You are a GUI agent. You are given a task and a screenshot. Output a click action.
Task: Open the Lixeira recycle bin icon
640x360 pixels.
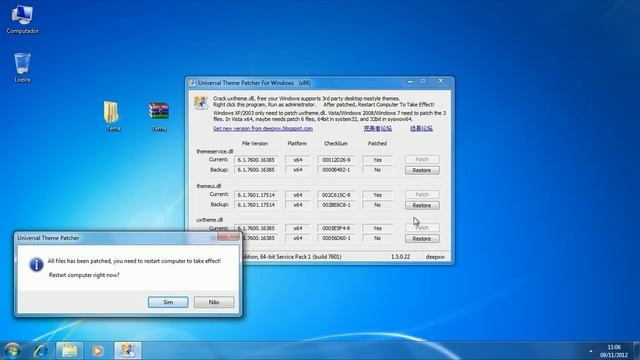coord(22,67)
